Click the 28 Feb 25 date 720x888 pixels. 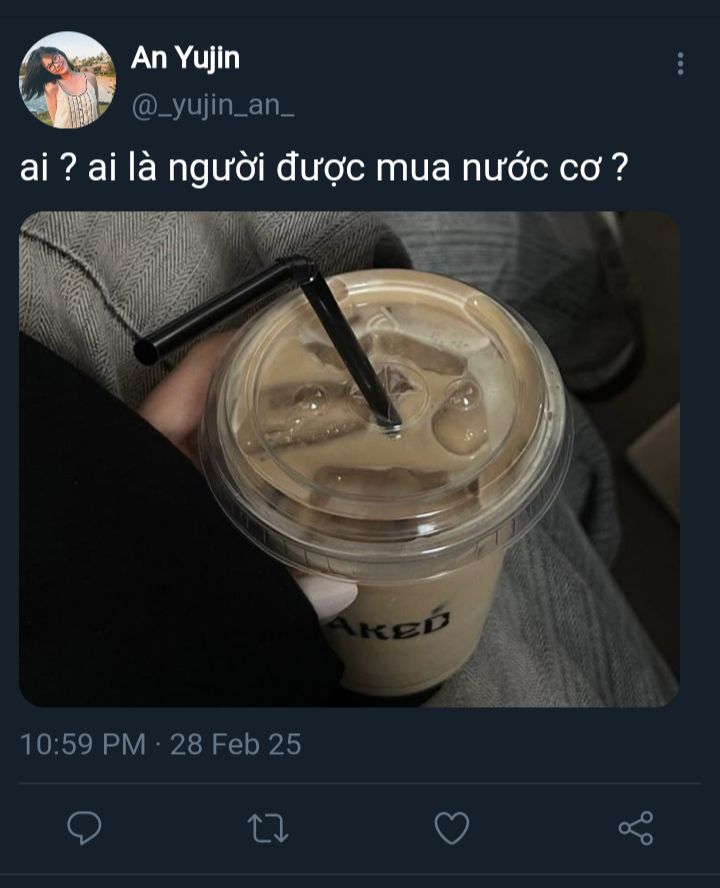point(236,744)
